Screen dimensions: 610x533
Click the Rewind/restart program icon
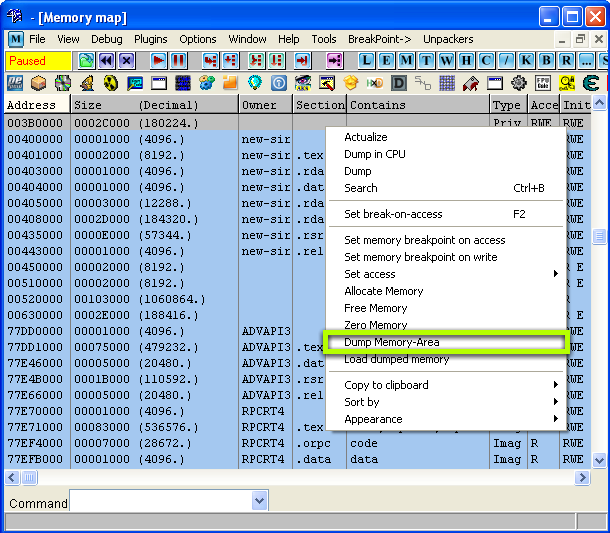(x=106, y=61)
